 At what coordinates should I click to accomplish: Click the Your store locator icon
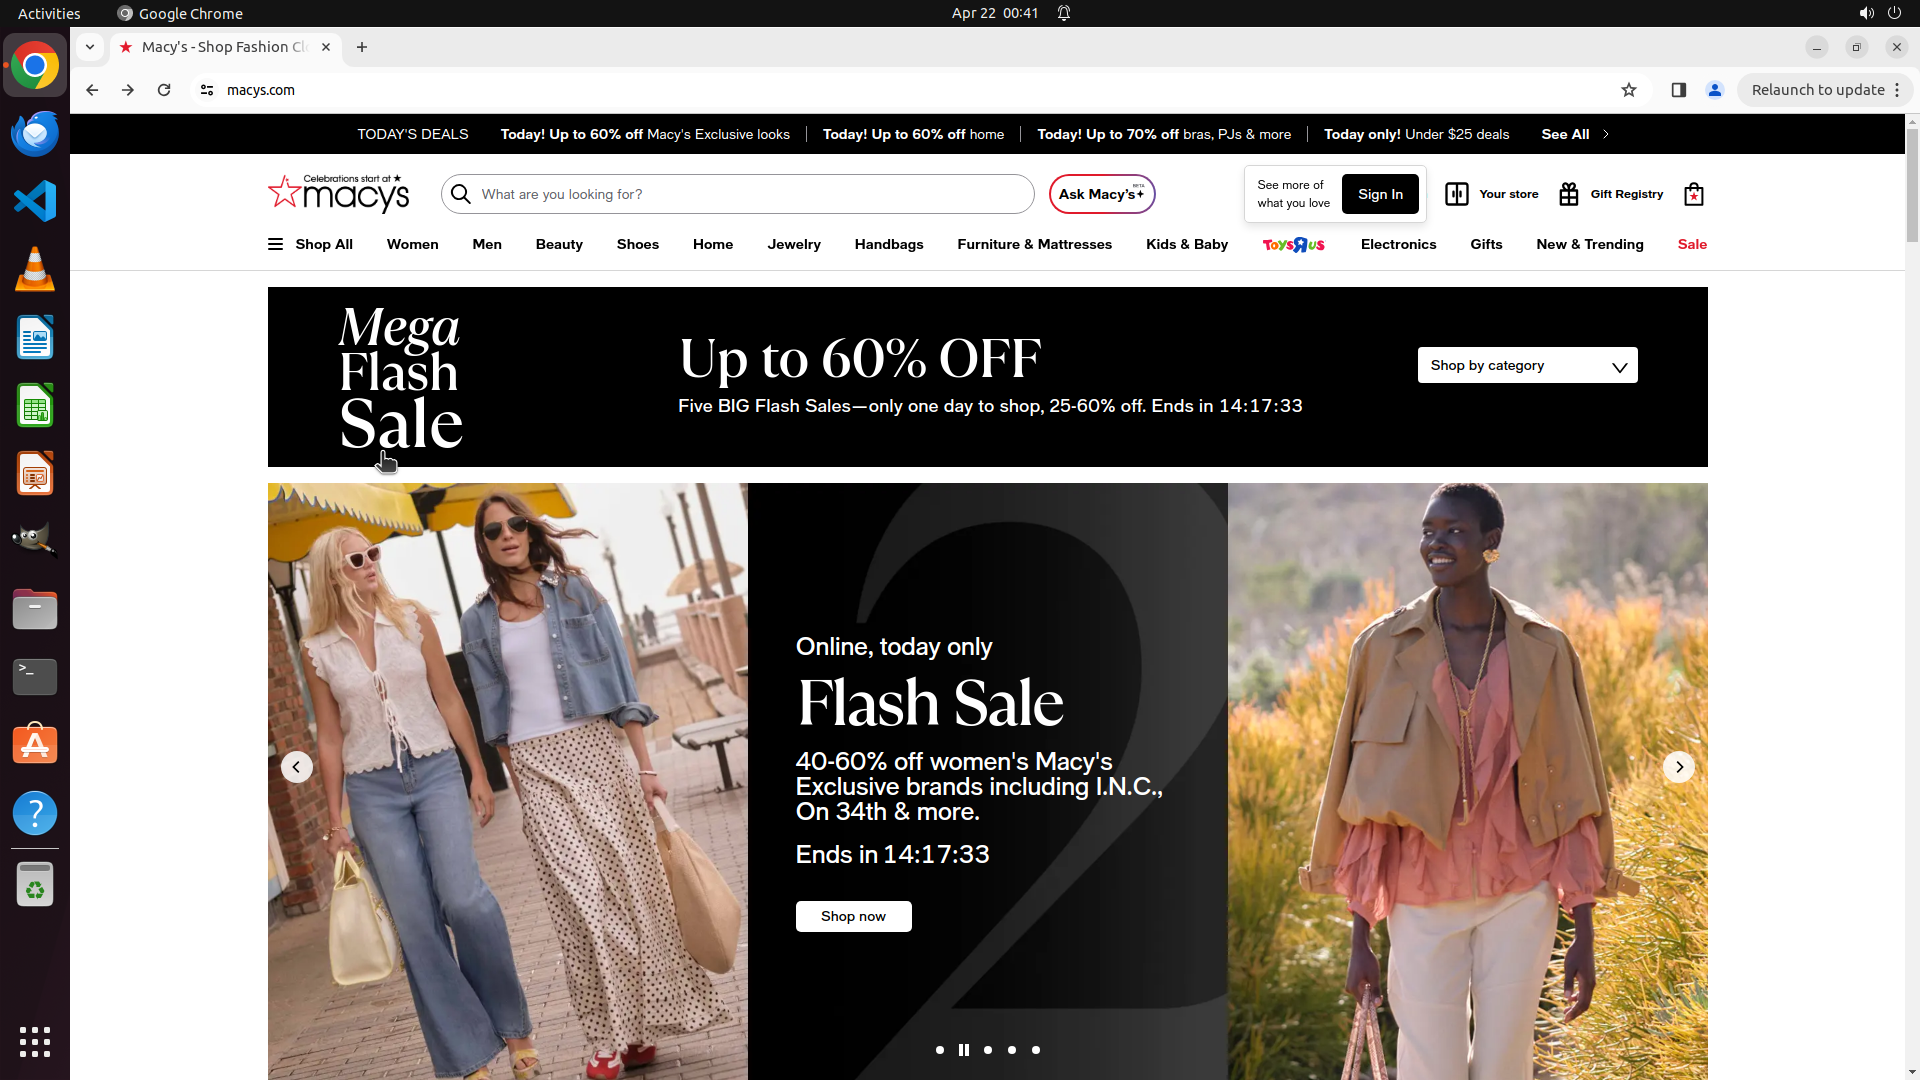point(1456,194)
